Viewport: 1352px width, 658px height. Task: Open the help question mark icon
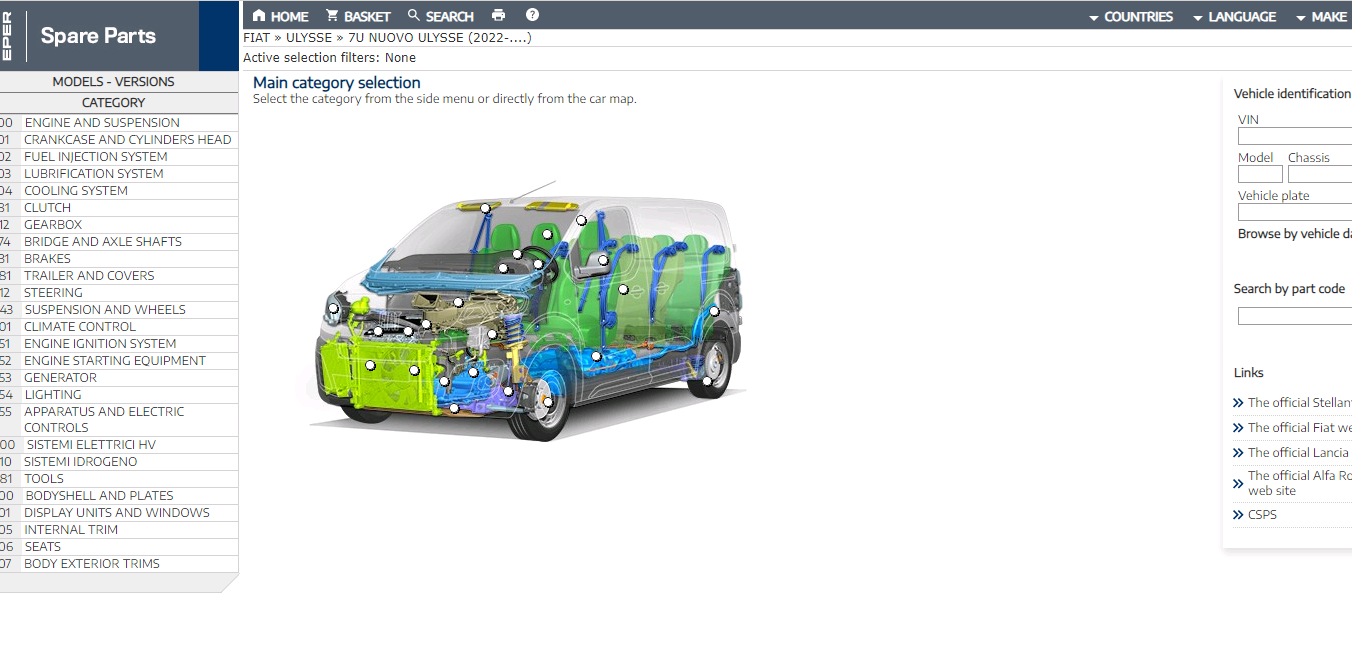point(532,15)
